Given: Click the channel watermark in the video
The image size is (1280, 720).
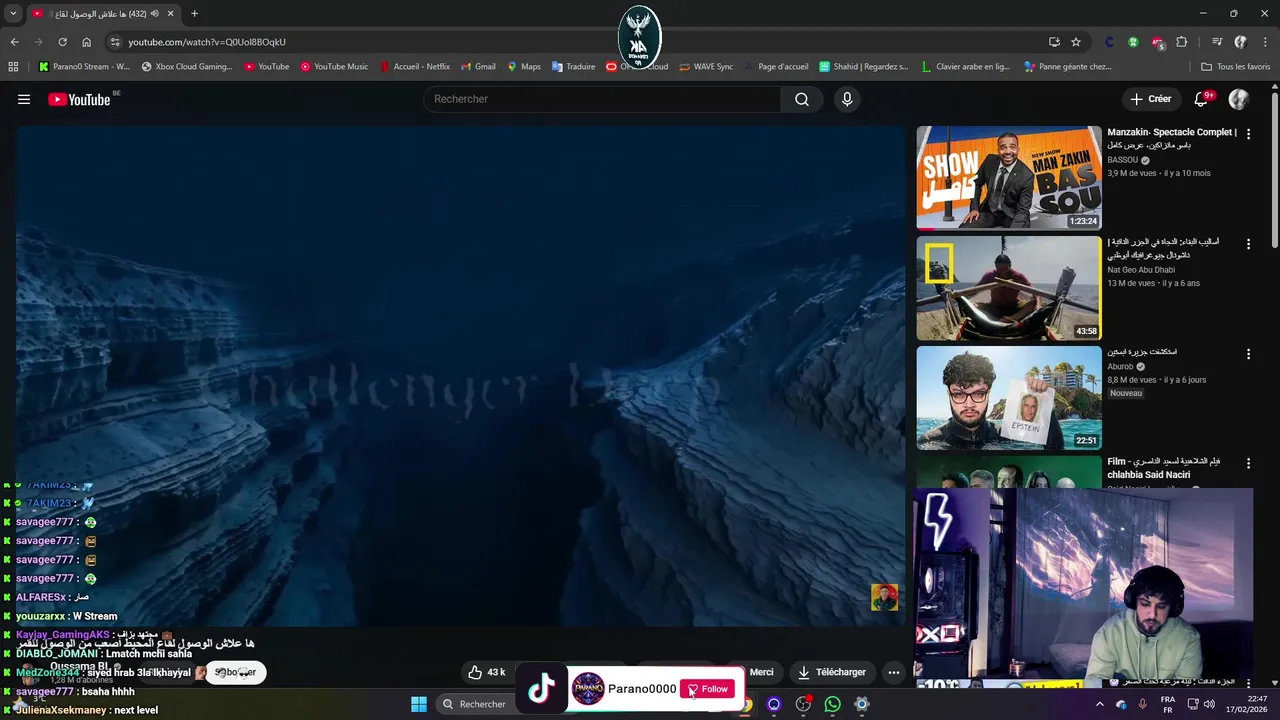Looking at the screenshot, I should pos(884,597).
